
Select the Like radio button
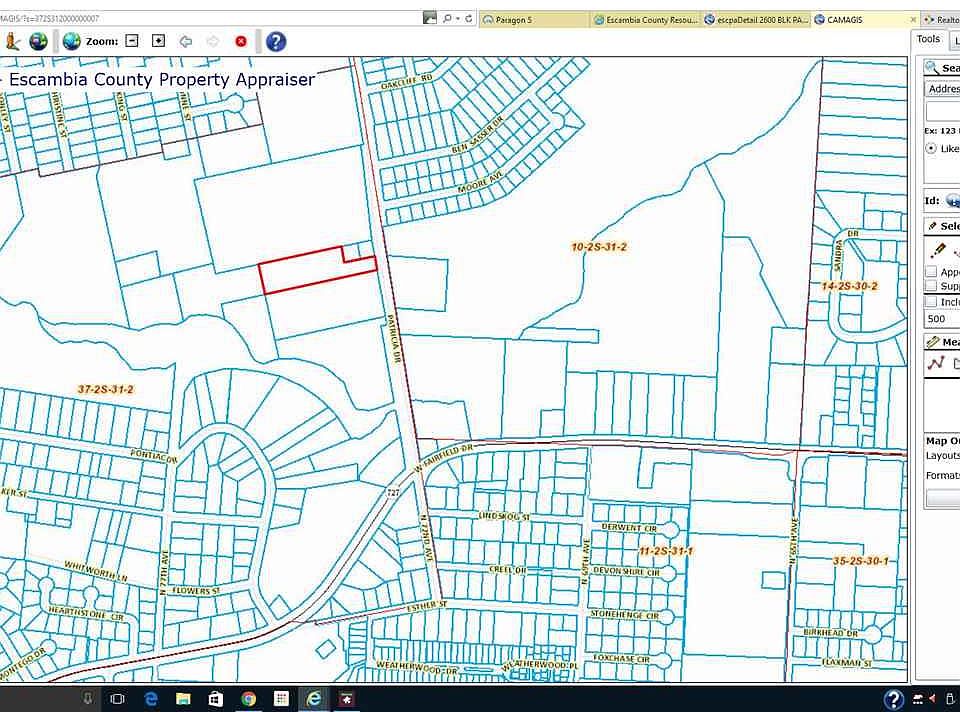point(931,148)
